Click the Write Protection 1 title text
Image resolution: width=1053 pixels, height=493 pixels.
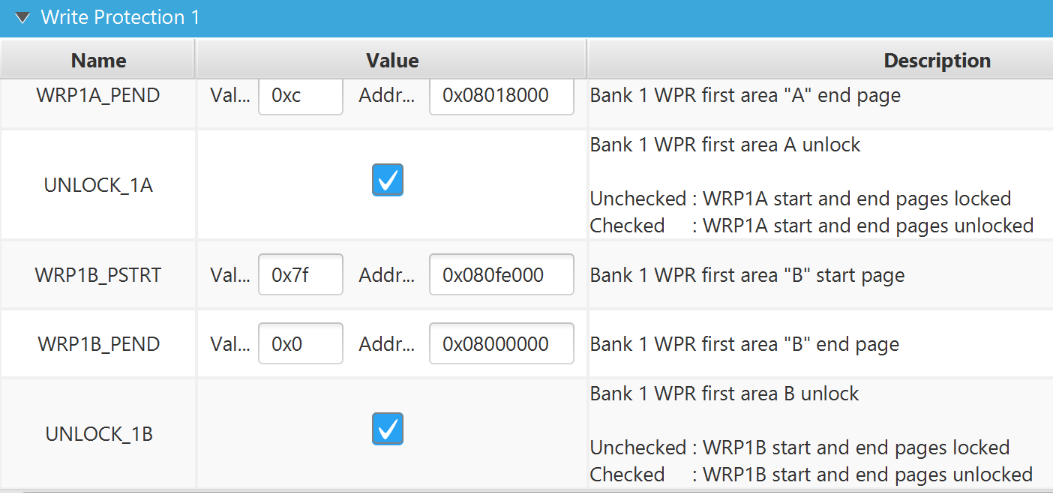click(120, 18)
